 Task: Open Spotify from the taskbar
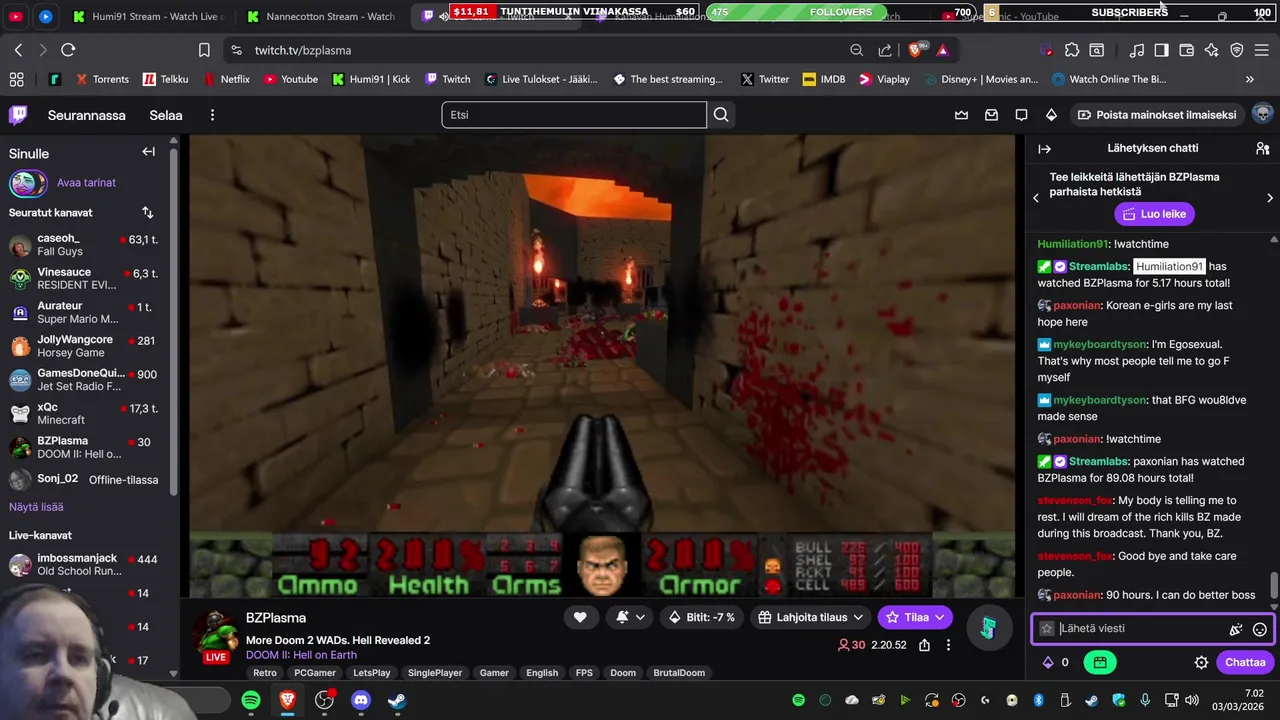point(251,700)
